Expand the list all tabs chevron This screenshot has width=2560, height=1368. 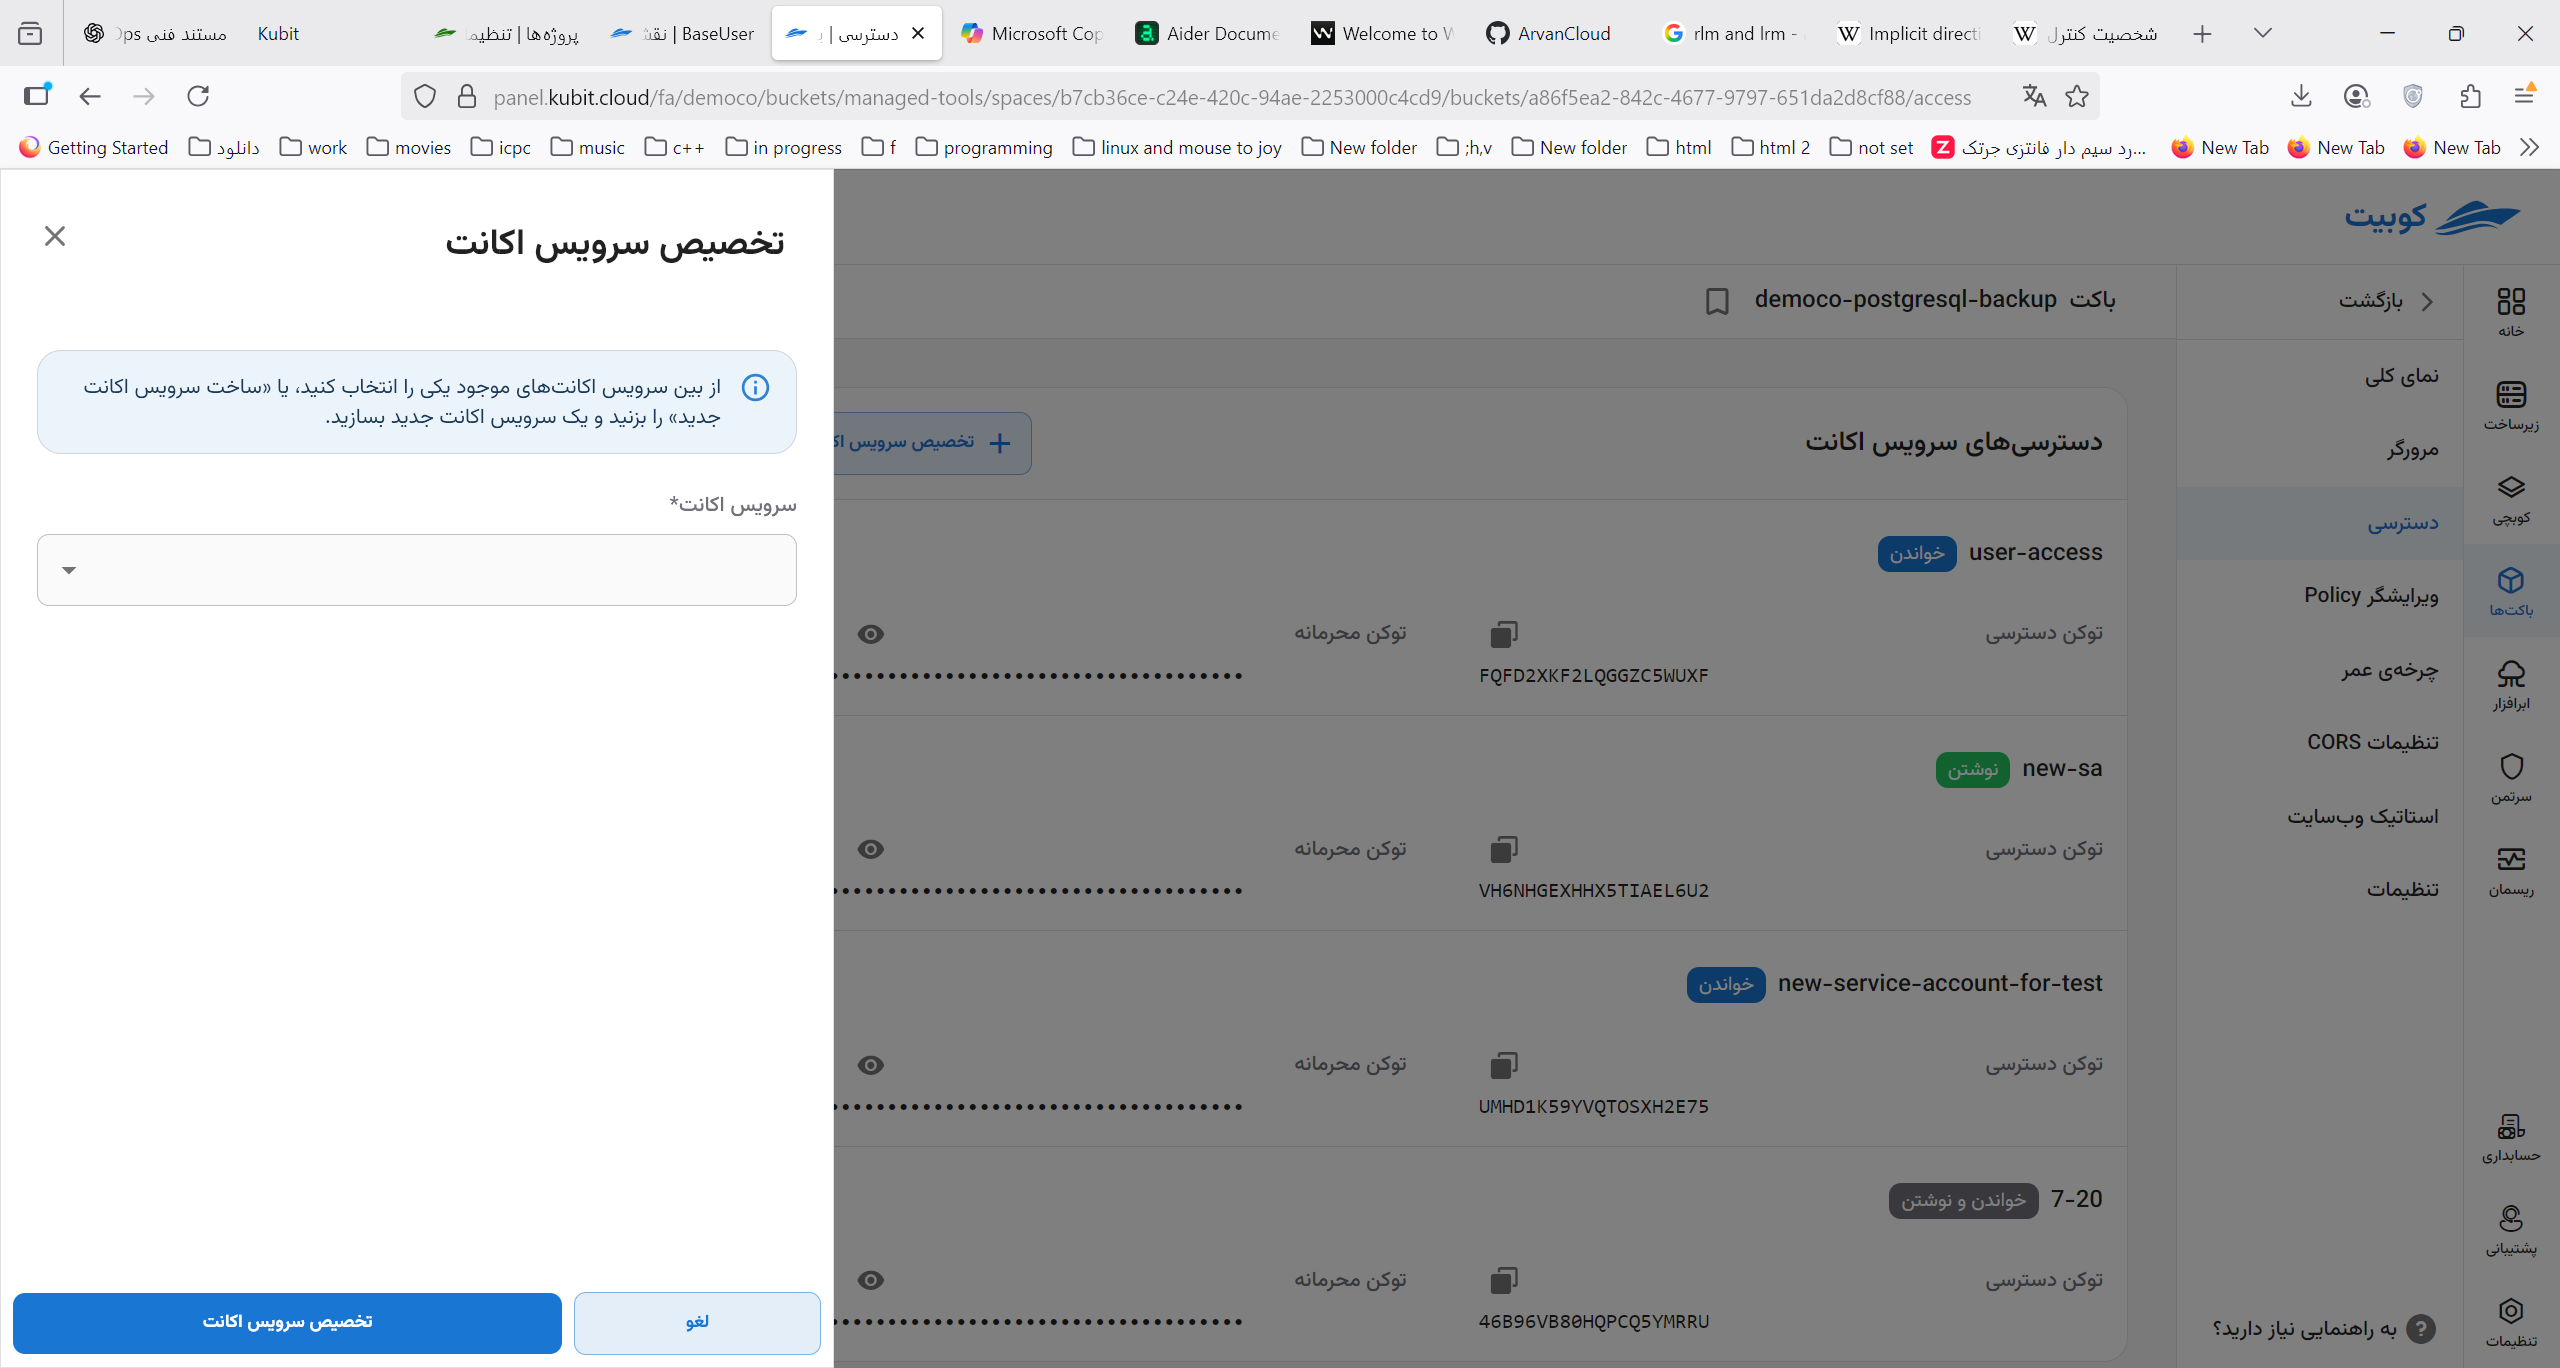point(2263,33)
